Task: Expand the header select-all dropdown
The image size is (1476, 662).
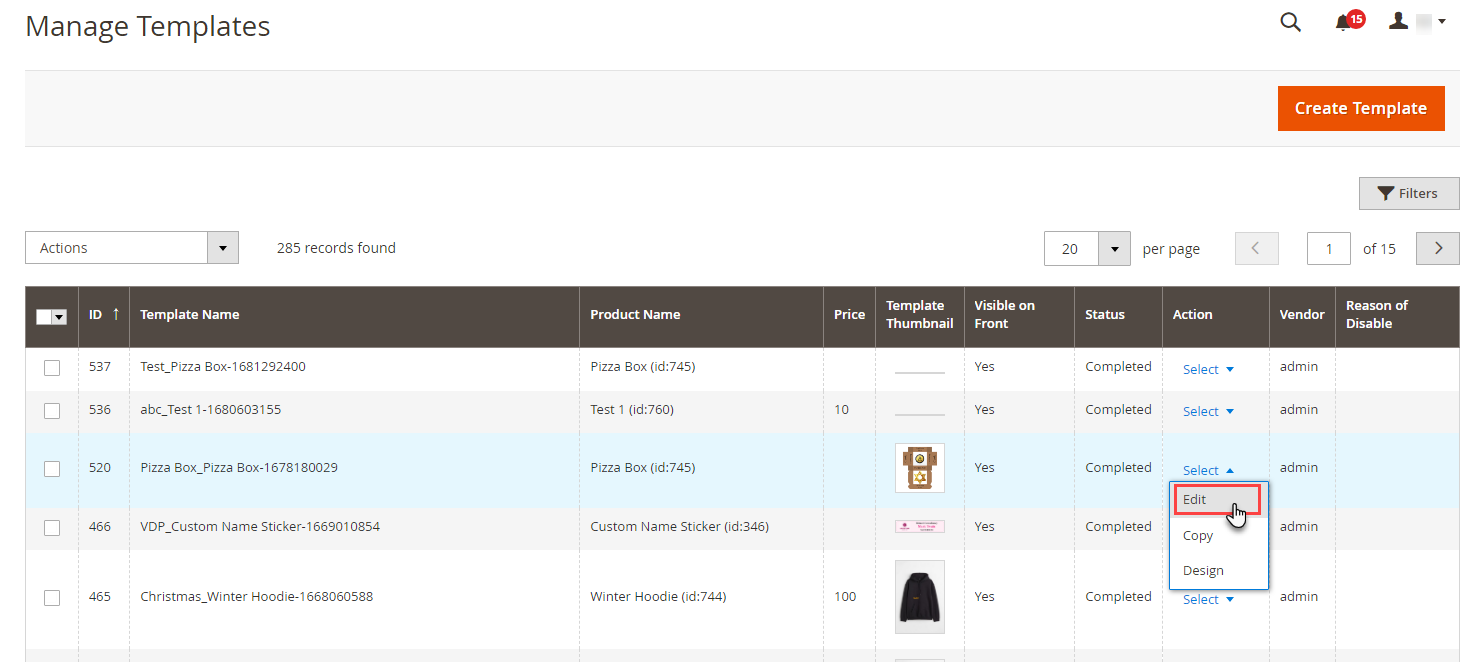Action: (59, 316)
